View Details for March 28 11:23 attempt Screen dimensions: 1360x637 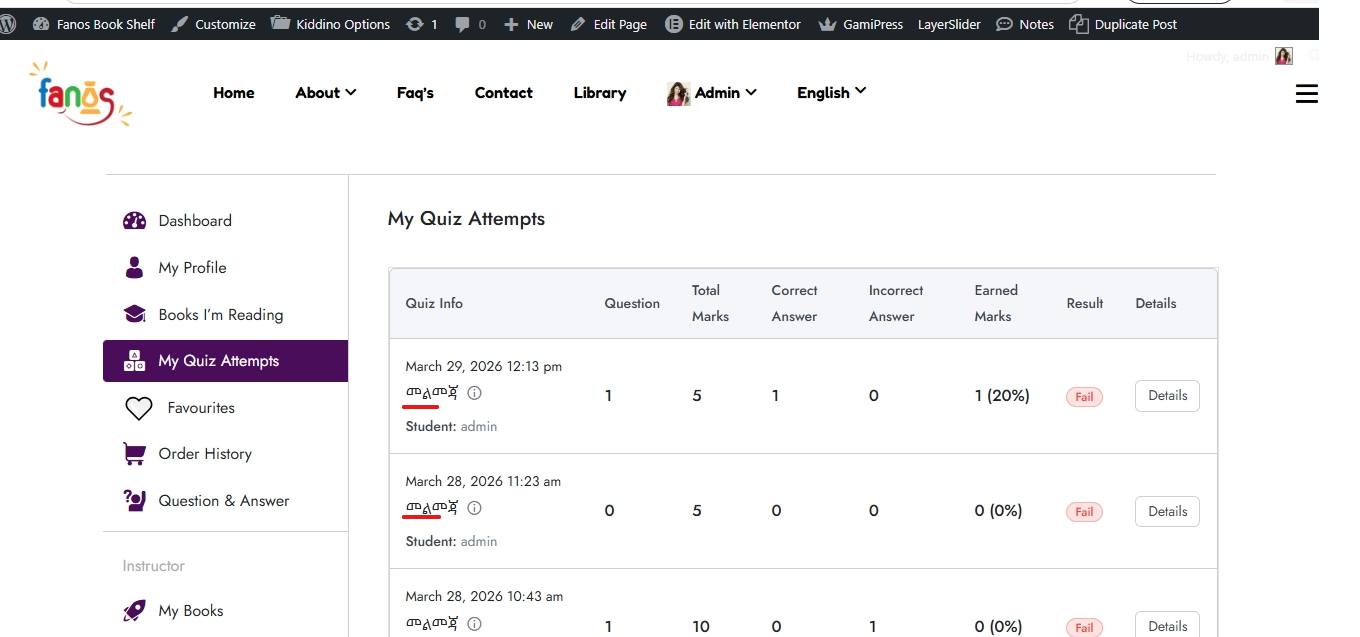[1167, 512]
